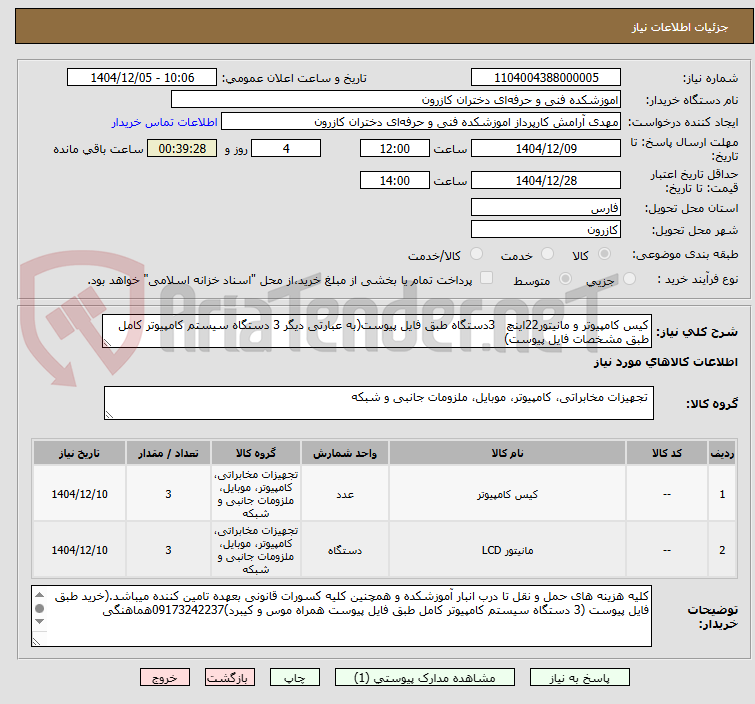Viewport: 755px width, 704px height.
Task: Choose 'متوسط' purchase process radio
Action: pos(565,279)
